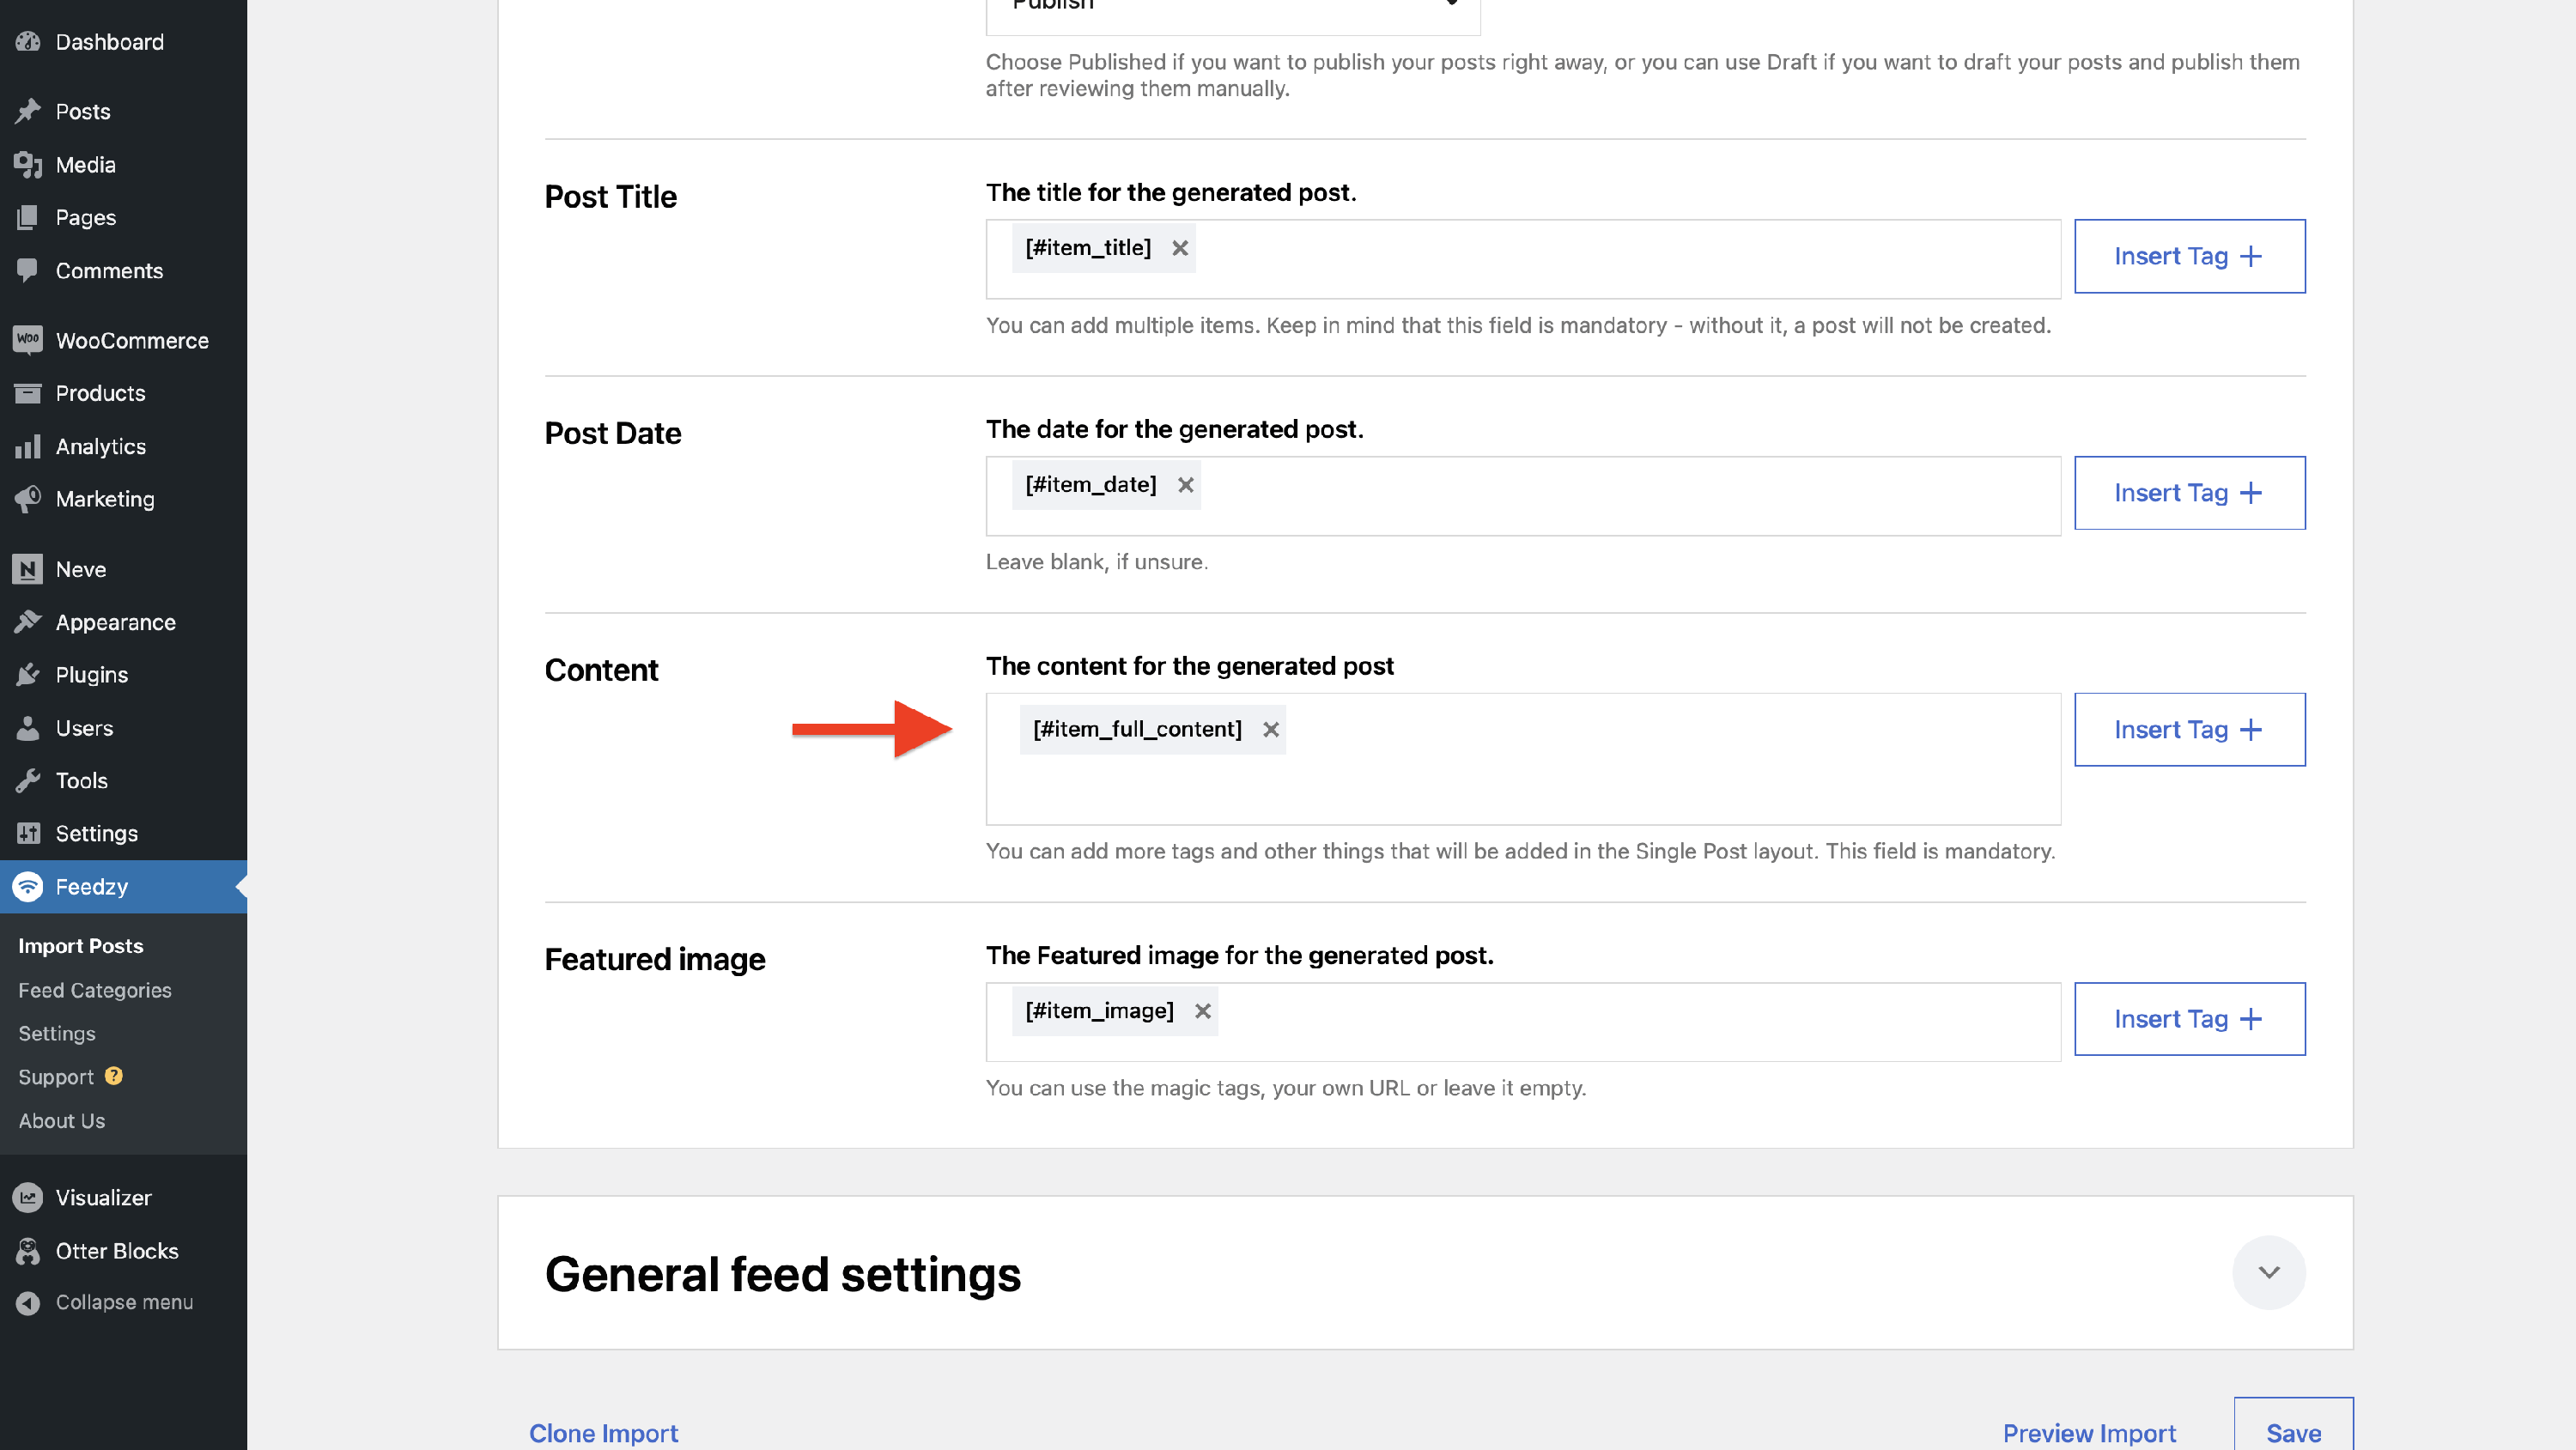The image size is (2576, 1450).
Task: Open Feed Categories submenu item
Action: pos(95,990)
